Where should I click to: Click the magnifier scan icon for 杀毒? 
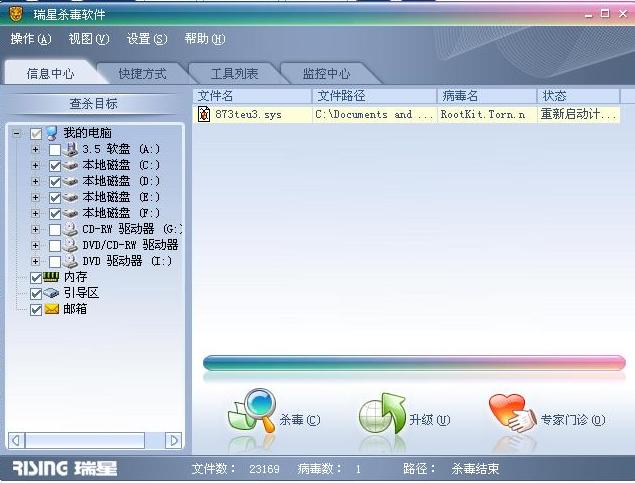tap(252, 411)
